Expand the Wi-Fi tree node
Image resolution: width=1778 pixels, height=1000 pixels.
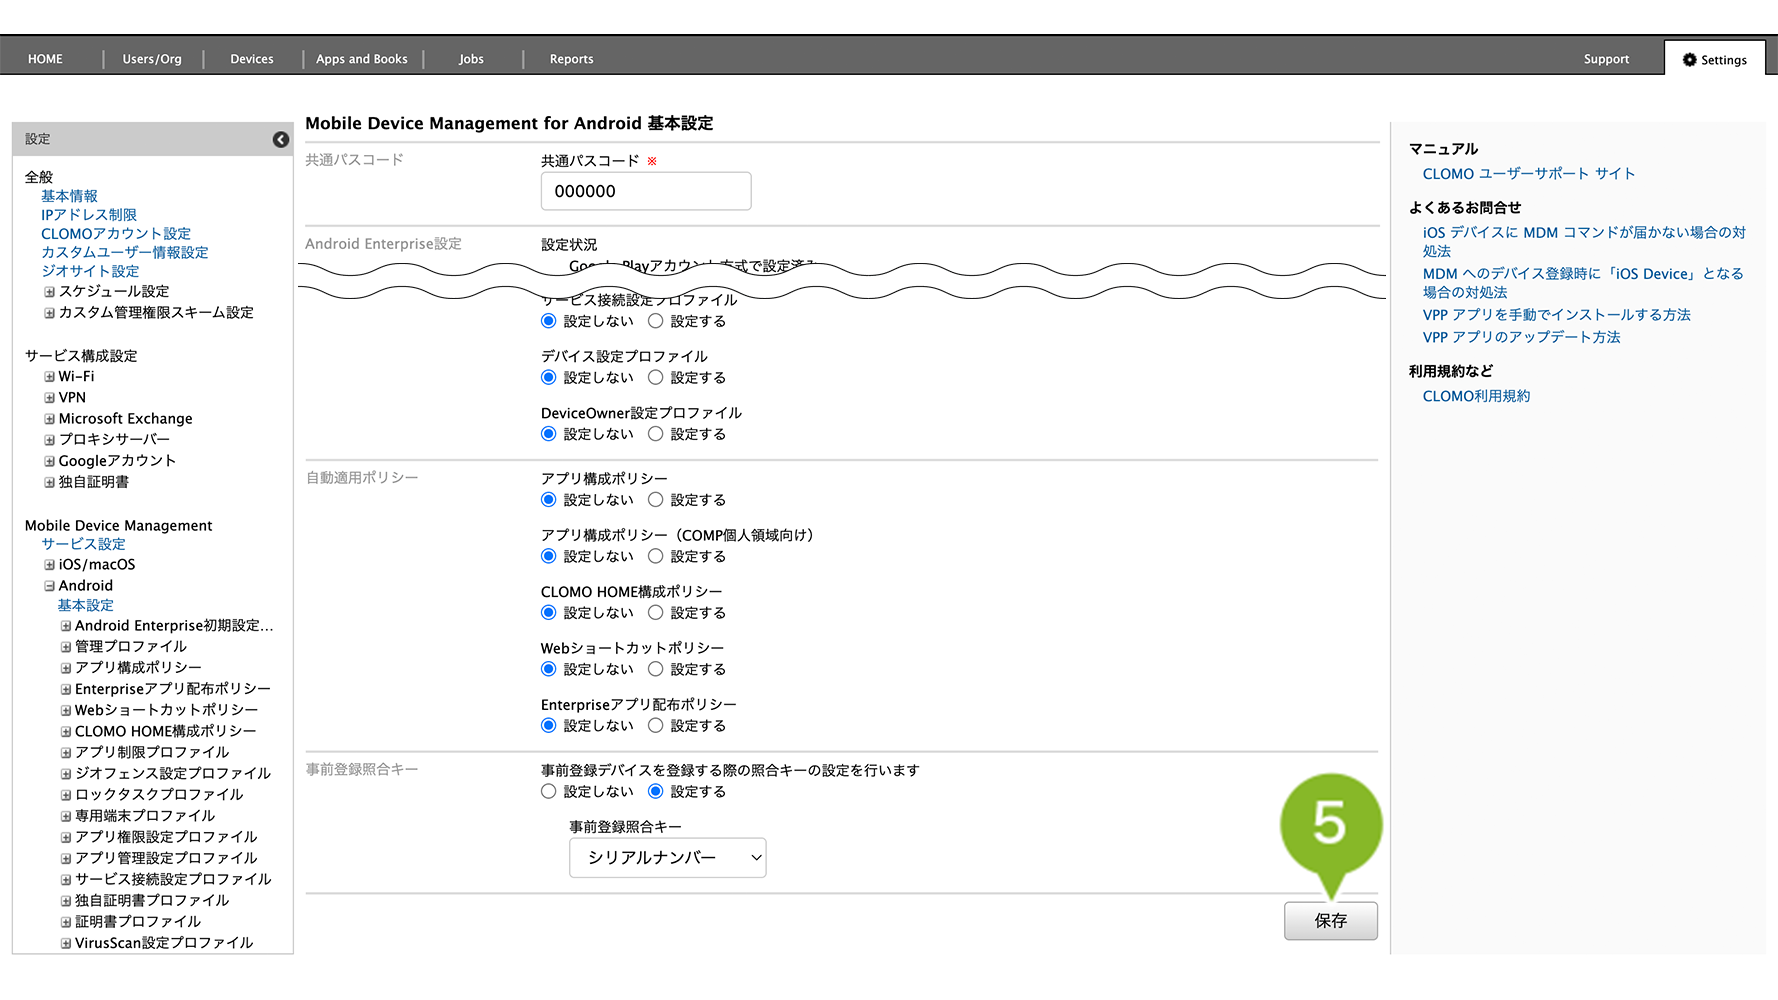tap(49, 377)
